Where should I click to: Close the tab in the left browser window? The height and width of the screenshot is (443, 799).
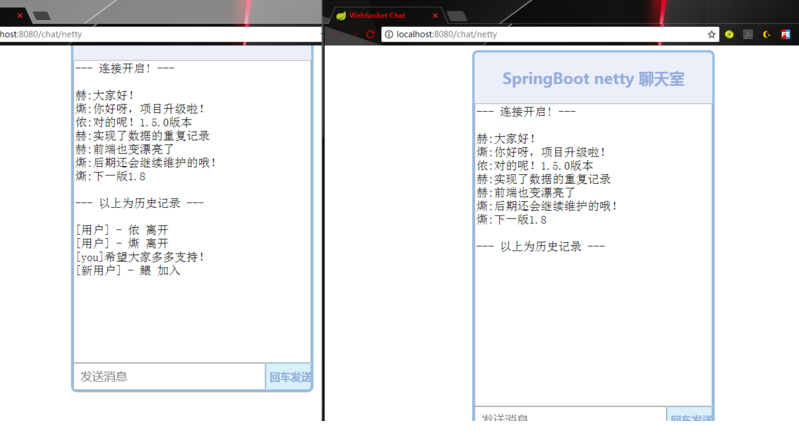20,16
